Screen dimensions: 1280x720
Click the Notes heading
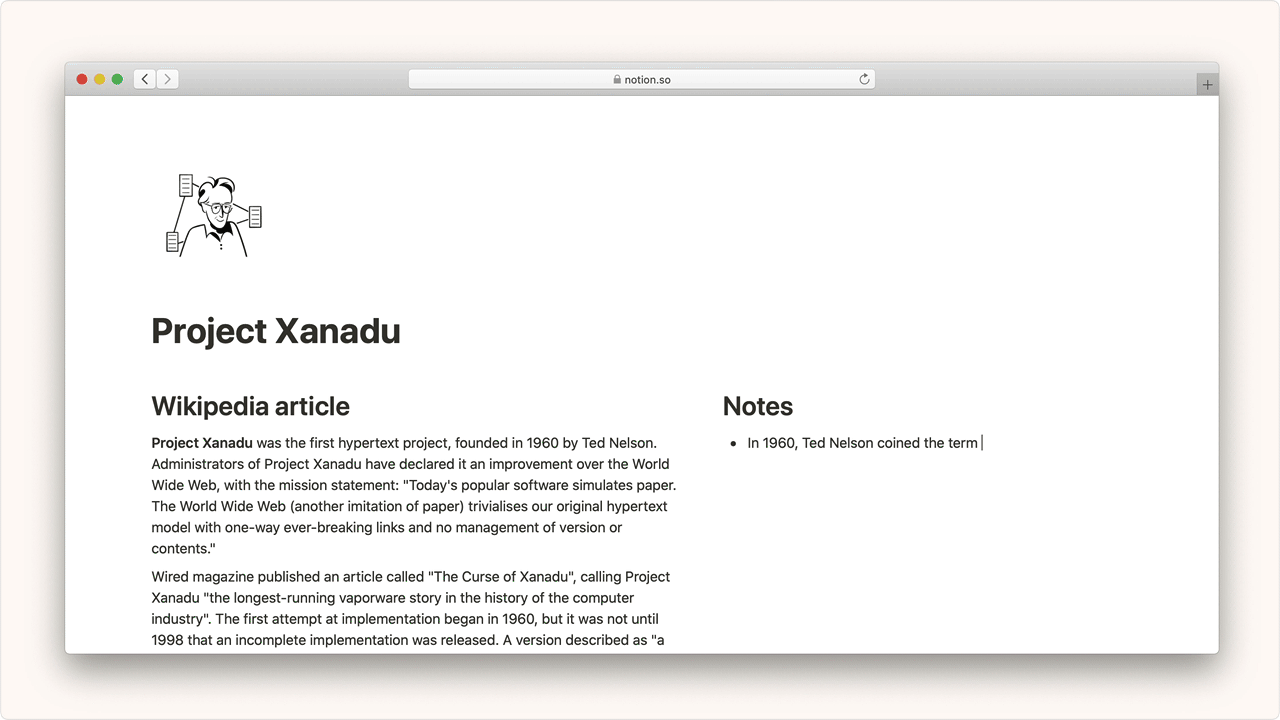coord(758,406)
